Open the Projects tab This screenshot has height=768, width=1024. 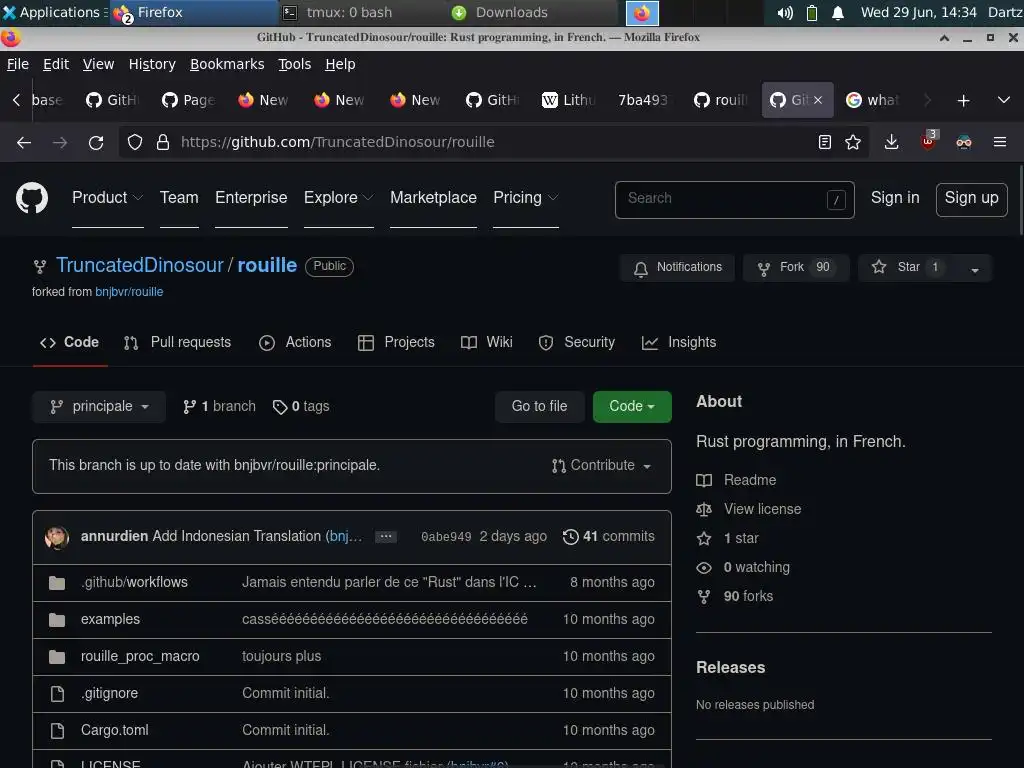coord(396,342)
